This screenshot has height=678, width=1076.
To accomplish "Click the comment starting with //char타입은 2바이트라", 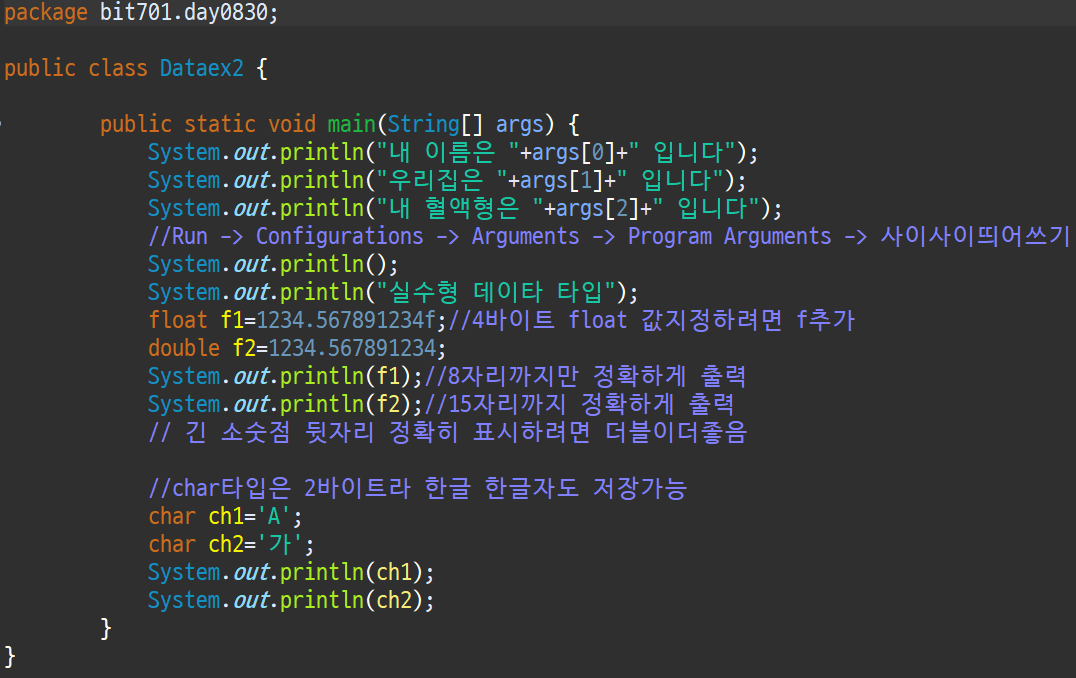I will (417, 489).
